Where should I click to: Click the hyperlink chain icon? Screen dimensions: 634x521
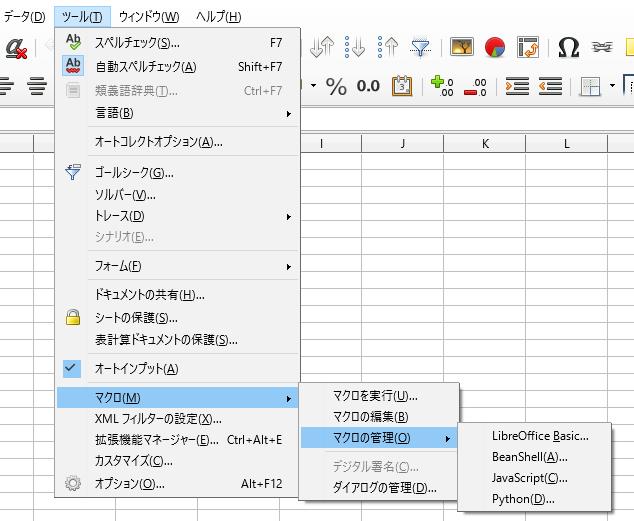602,47
